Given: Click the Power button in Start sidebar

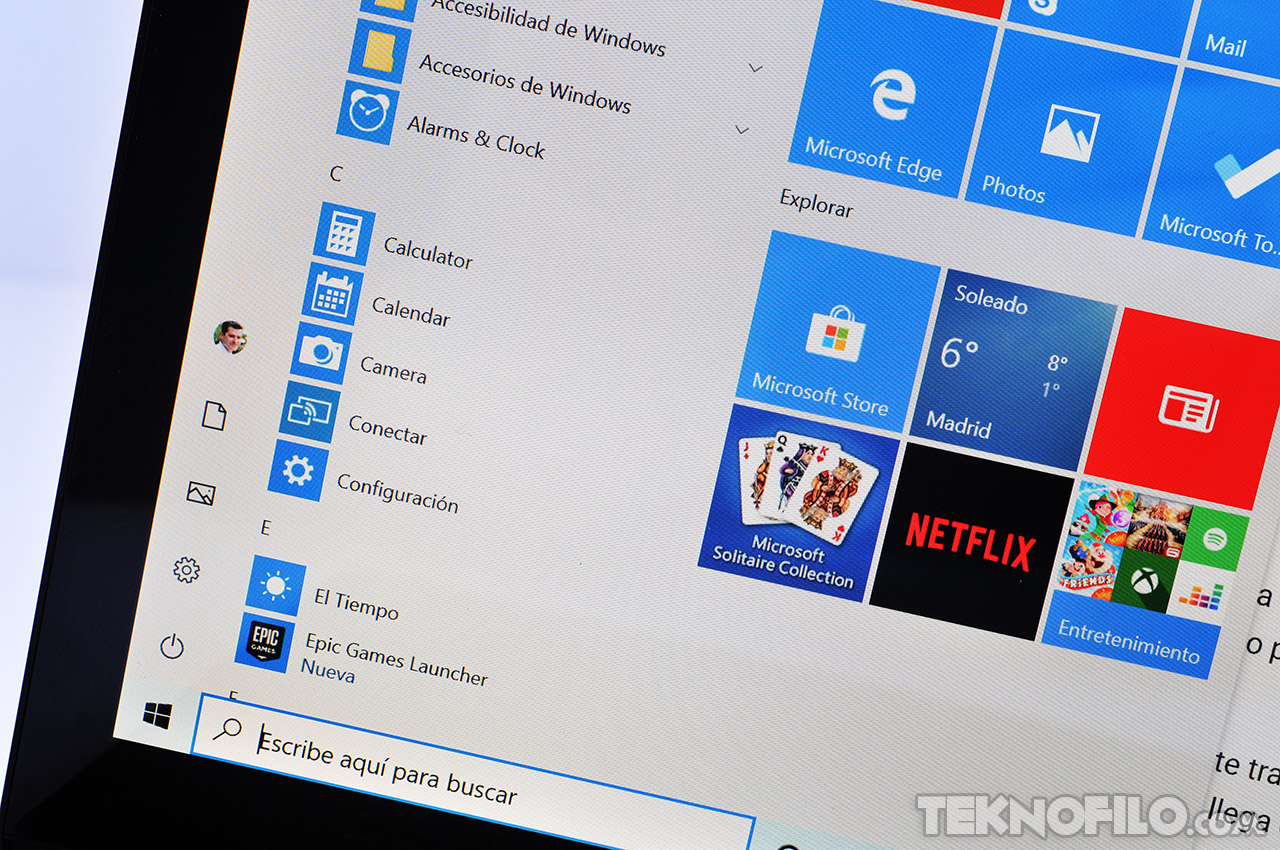Looking at the screenshot, I should click(172, 647).
